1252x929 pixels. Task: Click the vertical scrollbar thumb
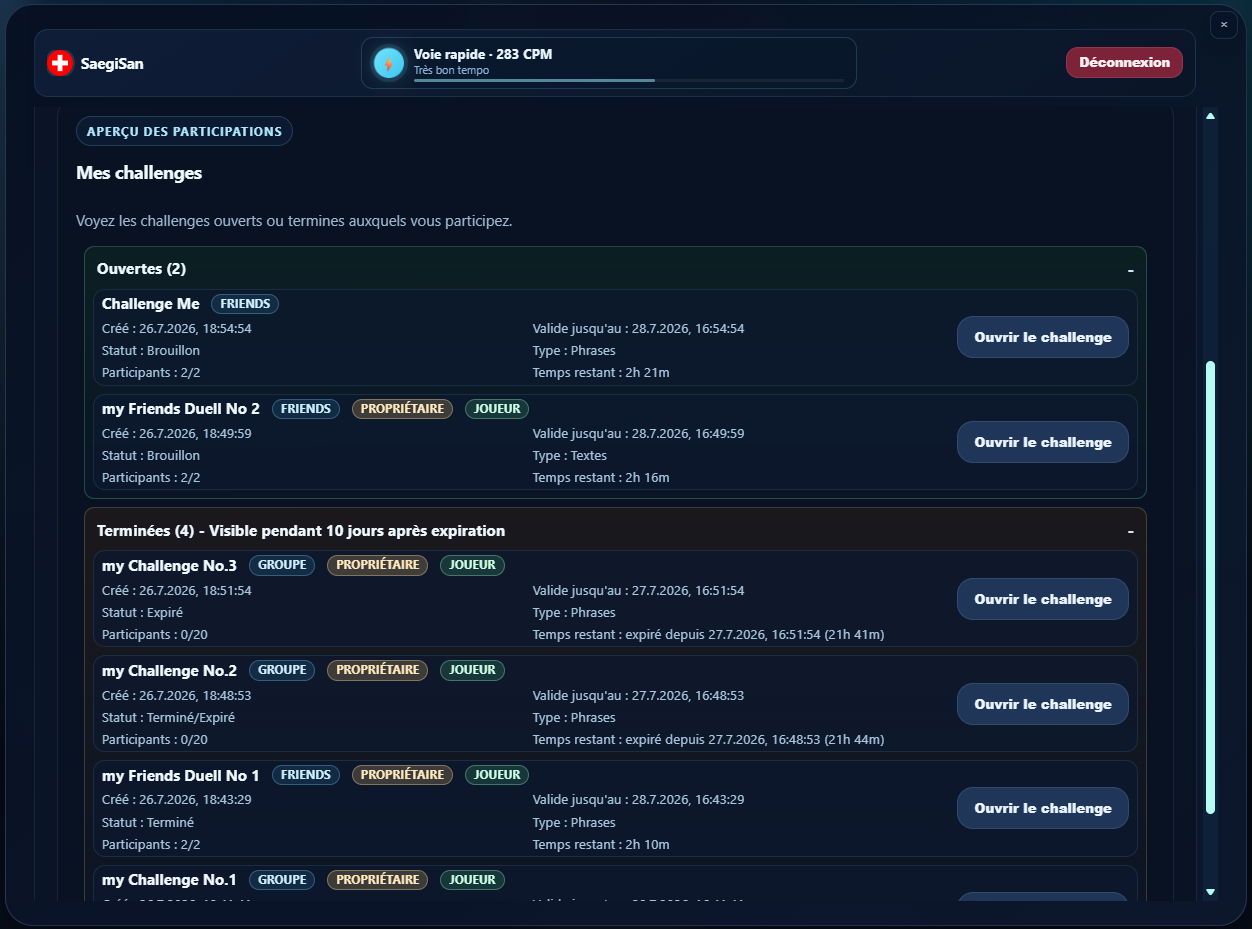coord(1210,588)
